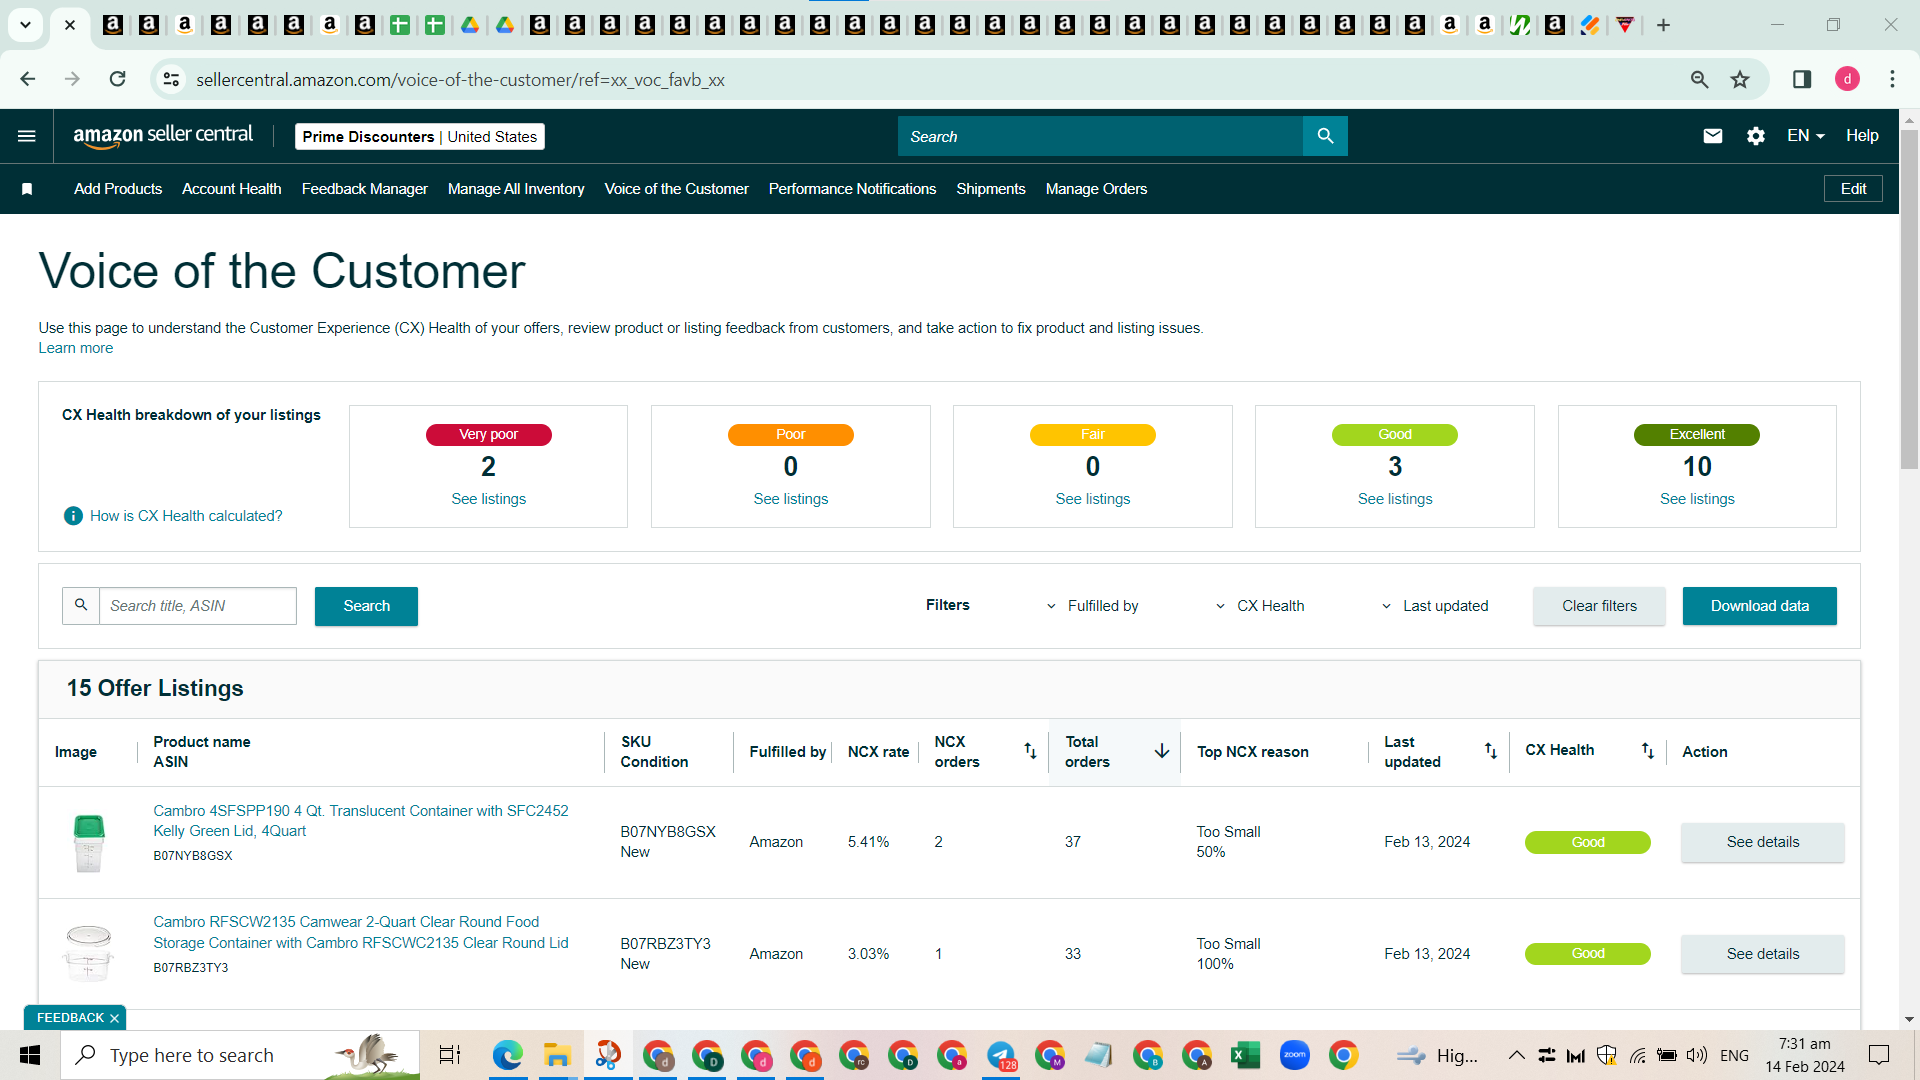See listings under Good
Screen dimensions: 1920x1080
[1394, 499]
